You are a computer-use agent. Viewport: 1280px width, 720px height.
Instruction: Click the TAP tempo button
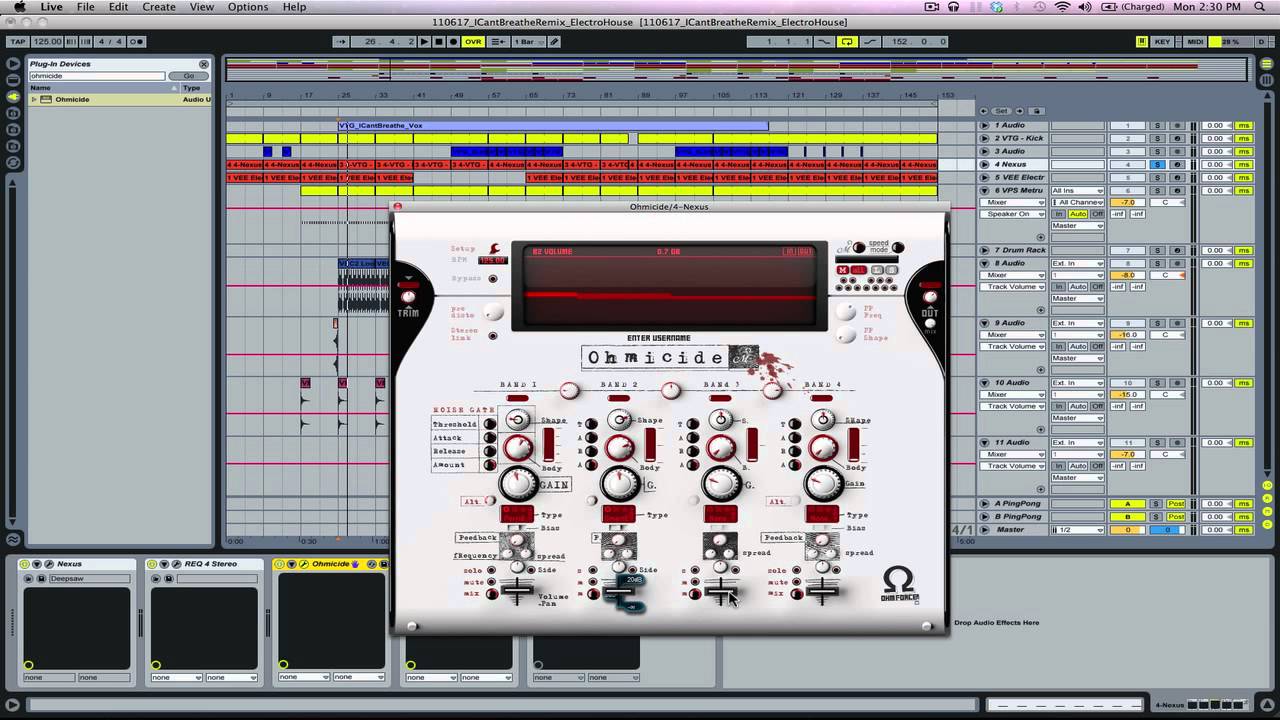point(18,42)
